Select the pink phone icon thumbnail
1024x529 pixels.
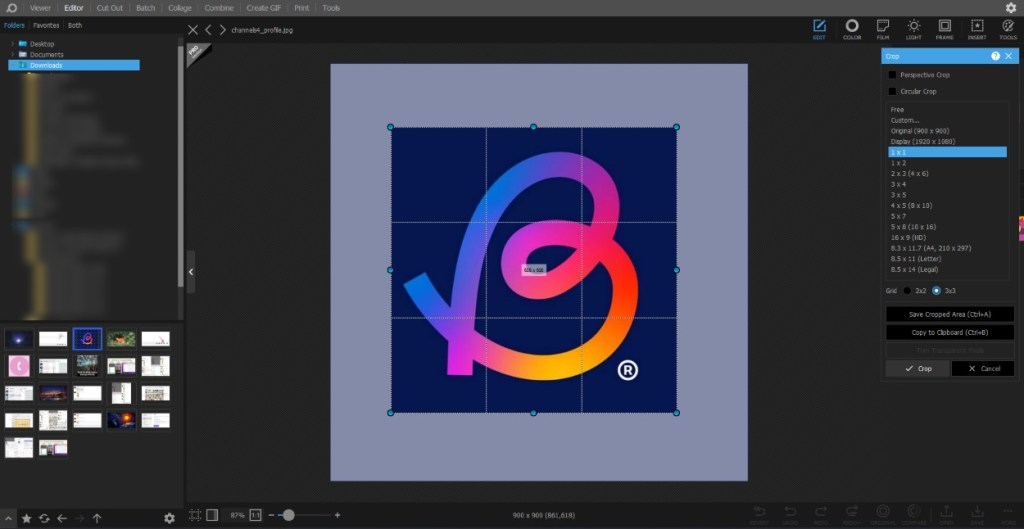[x=19, y=366]
